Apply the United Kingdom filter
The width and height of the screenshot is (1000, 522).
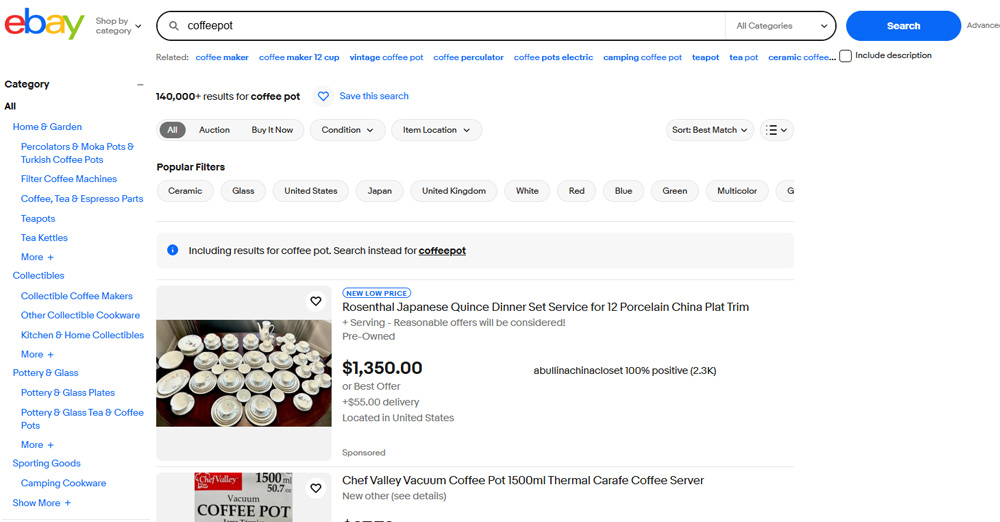tap(453, 191)
